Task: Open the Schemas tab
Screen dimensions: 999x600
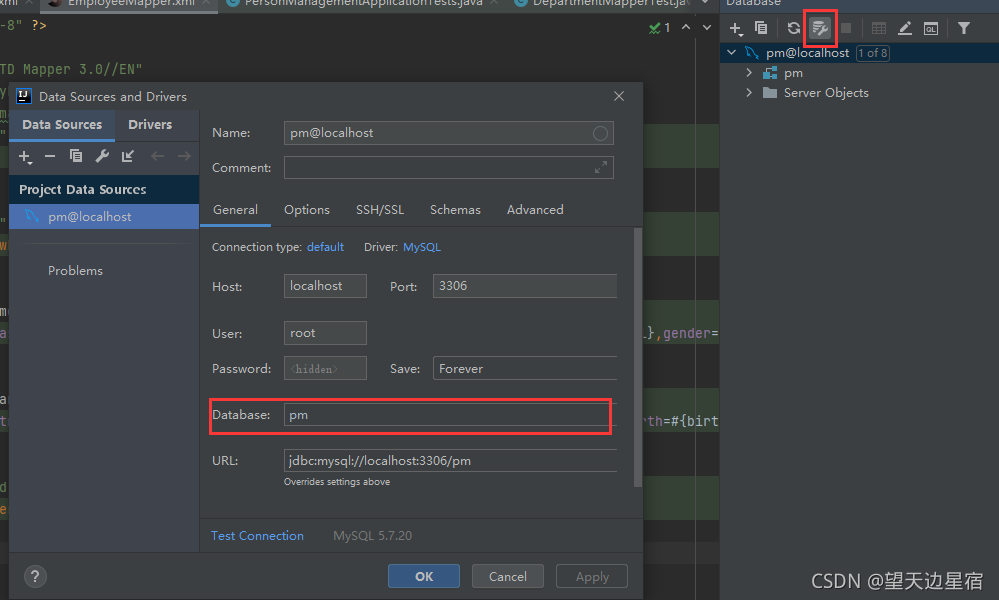Action: click(455, 210)
